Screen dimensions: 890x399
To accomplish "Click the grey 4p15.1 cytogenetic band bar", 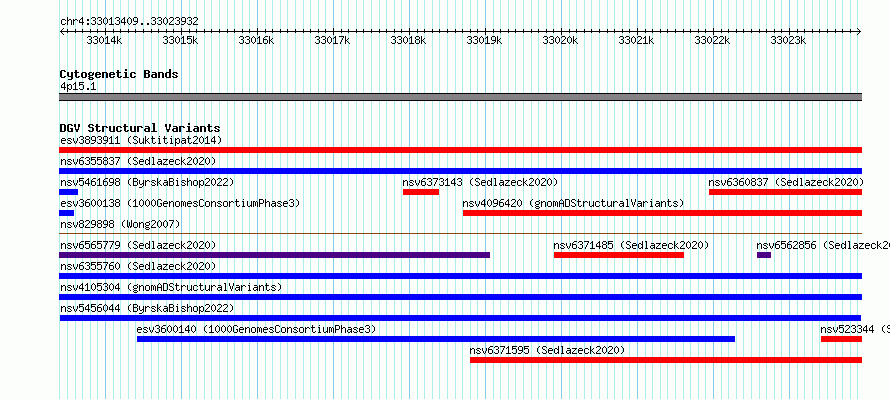I will [460, 97].
